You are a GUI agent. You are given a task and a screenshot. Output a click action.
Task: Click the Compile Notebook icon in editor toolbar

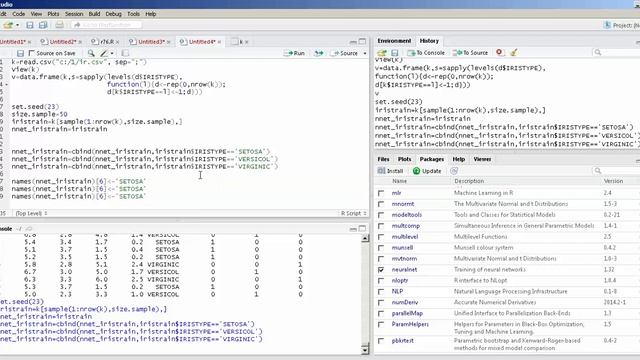point(125,53)
